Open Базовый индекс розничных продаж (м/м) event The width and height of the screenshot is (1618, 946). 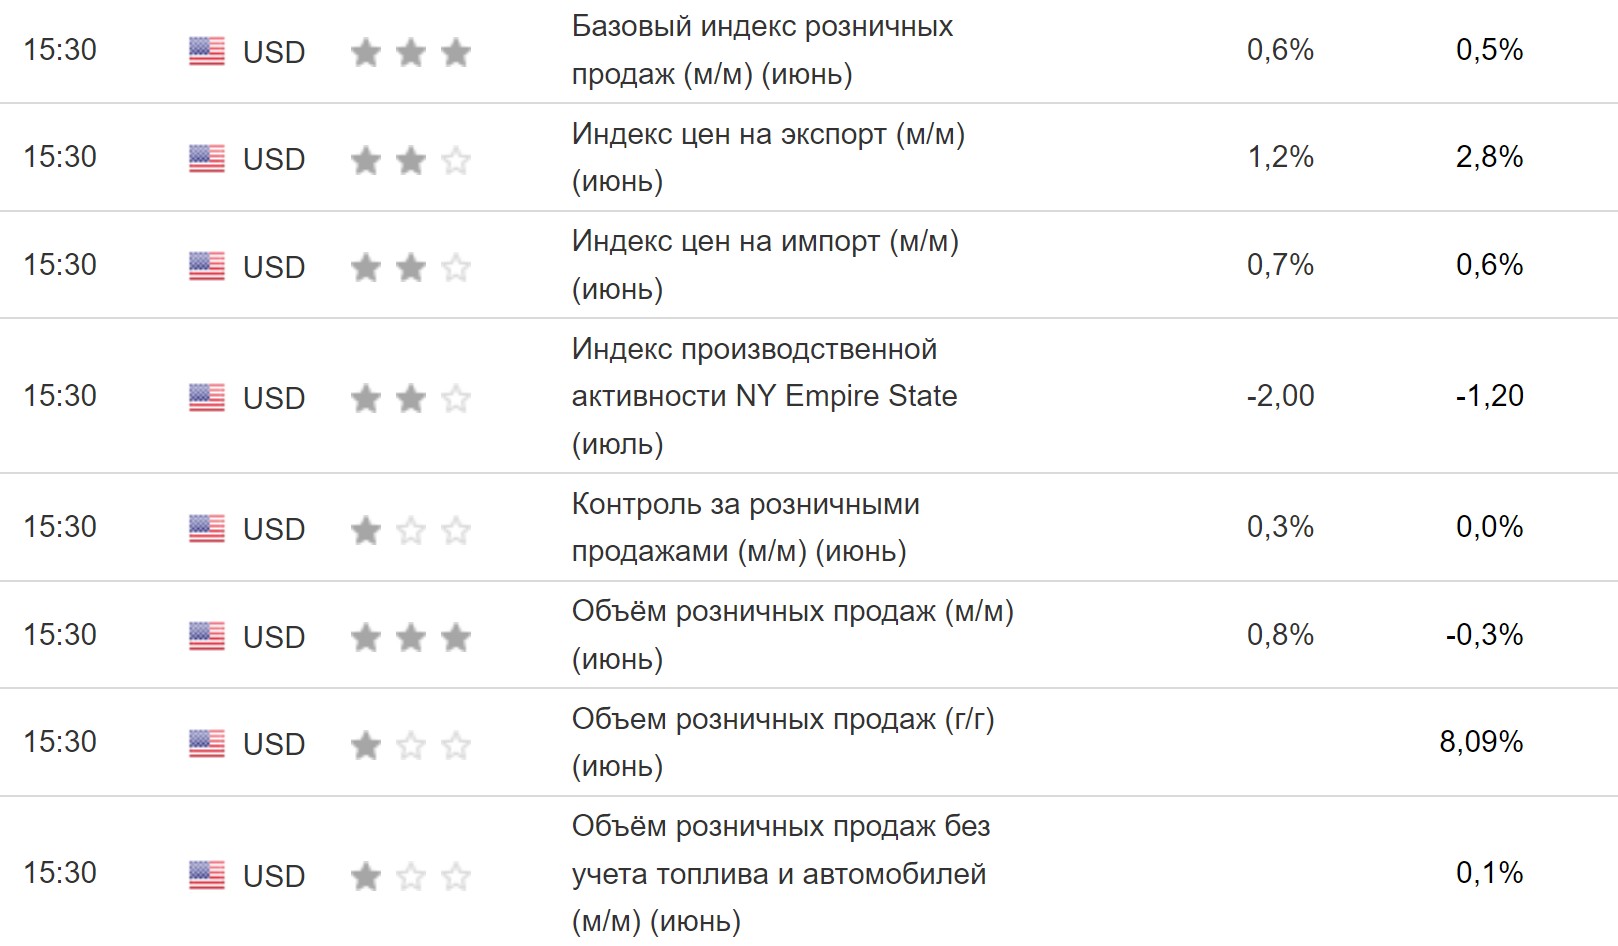pyautogui.click(x=762, y=50)
